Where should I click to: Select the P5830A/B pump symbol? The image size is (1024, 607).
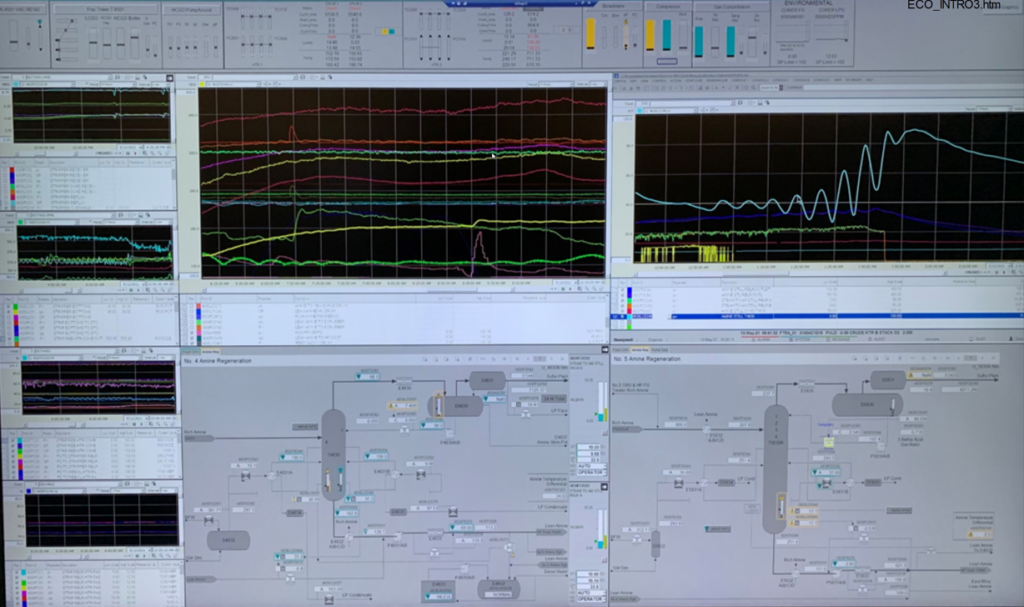pos(881,446)
